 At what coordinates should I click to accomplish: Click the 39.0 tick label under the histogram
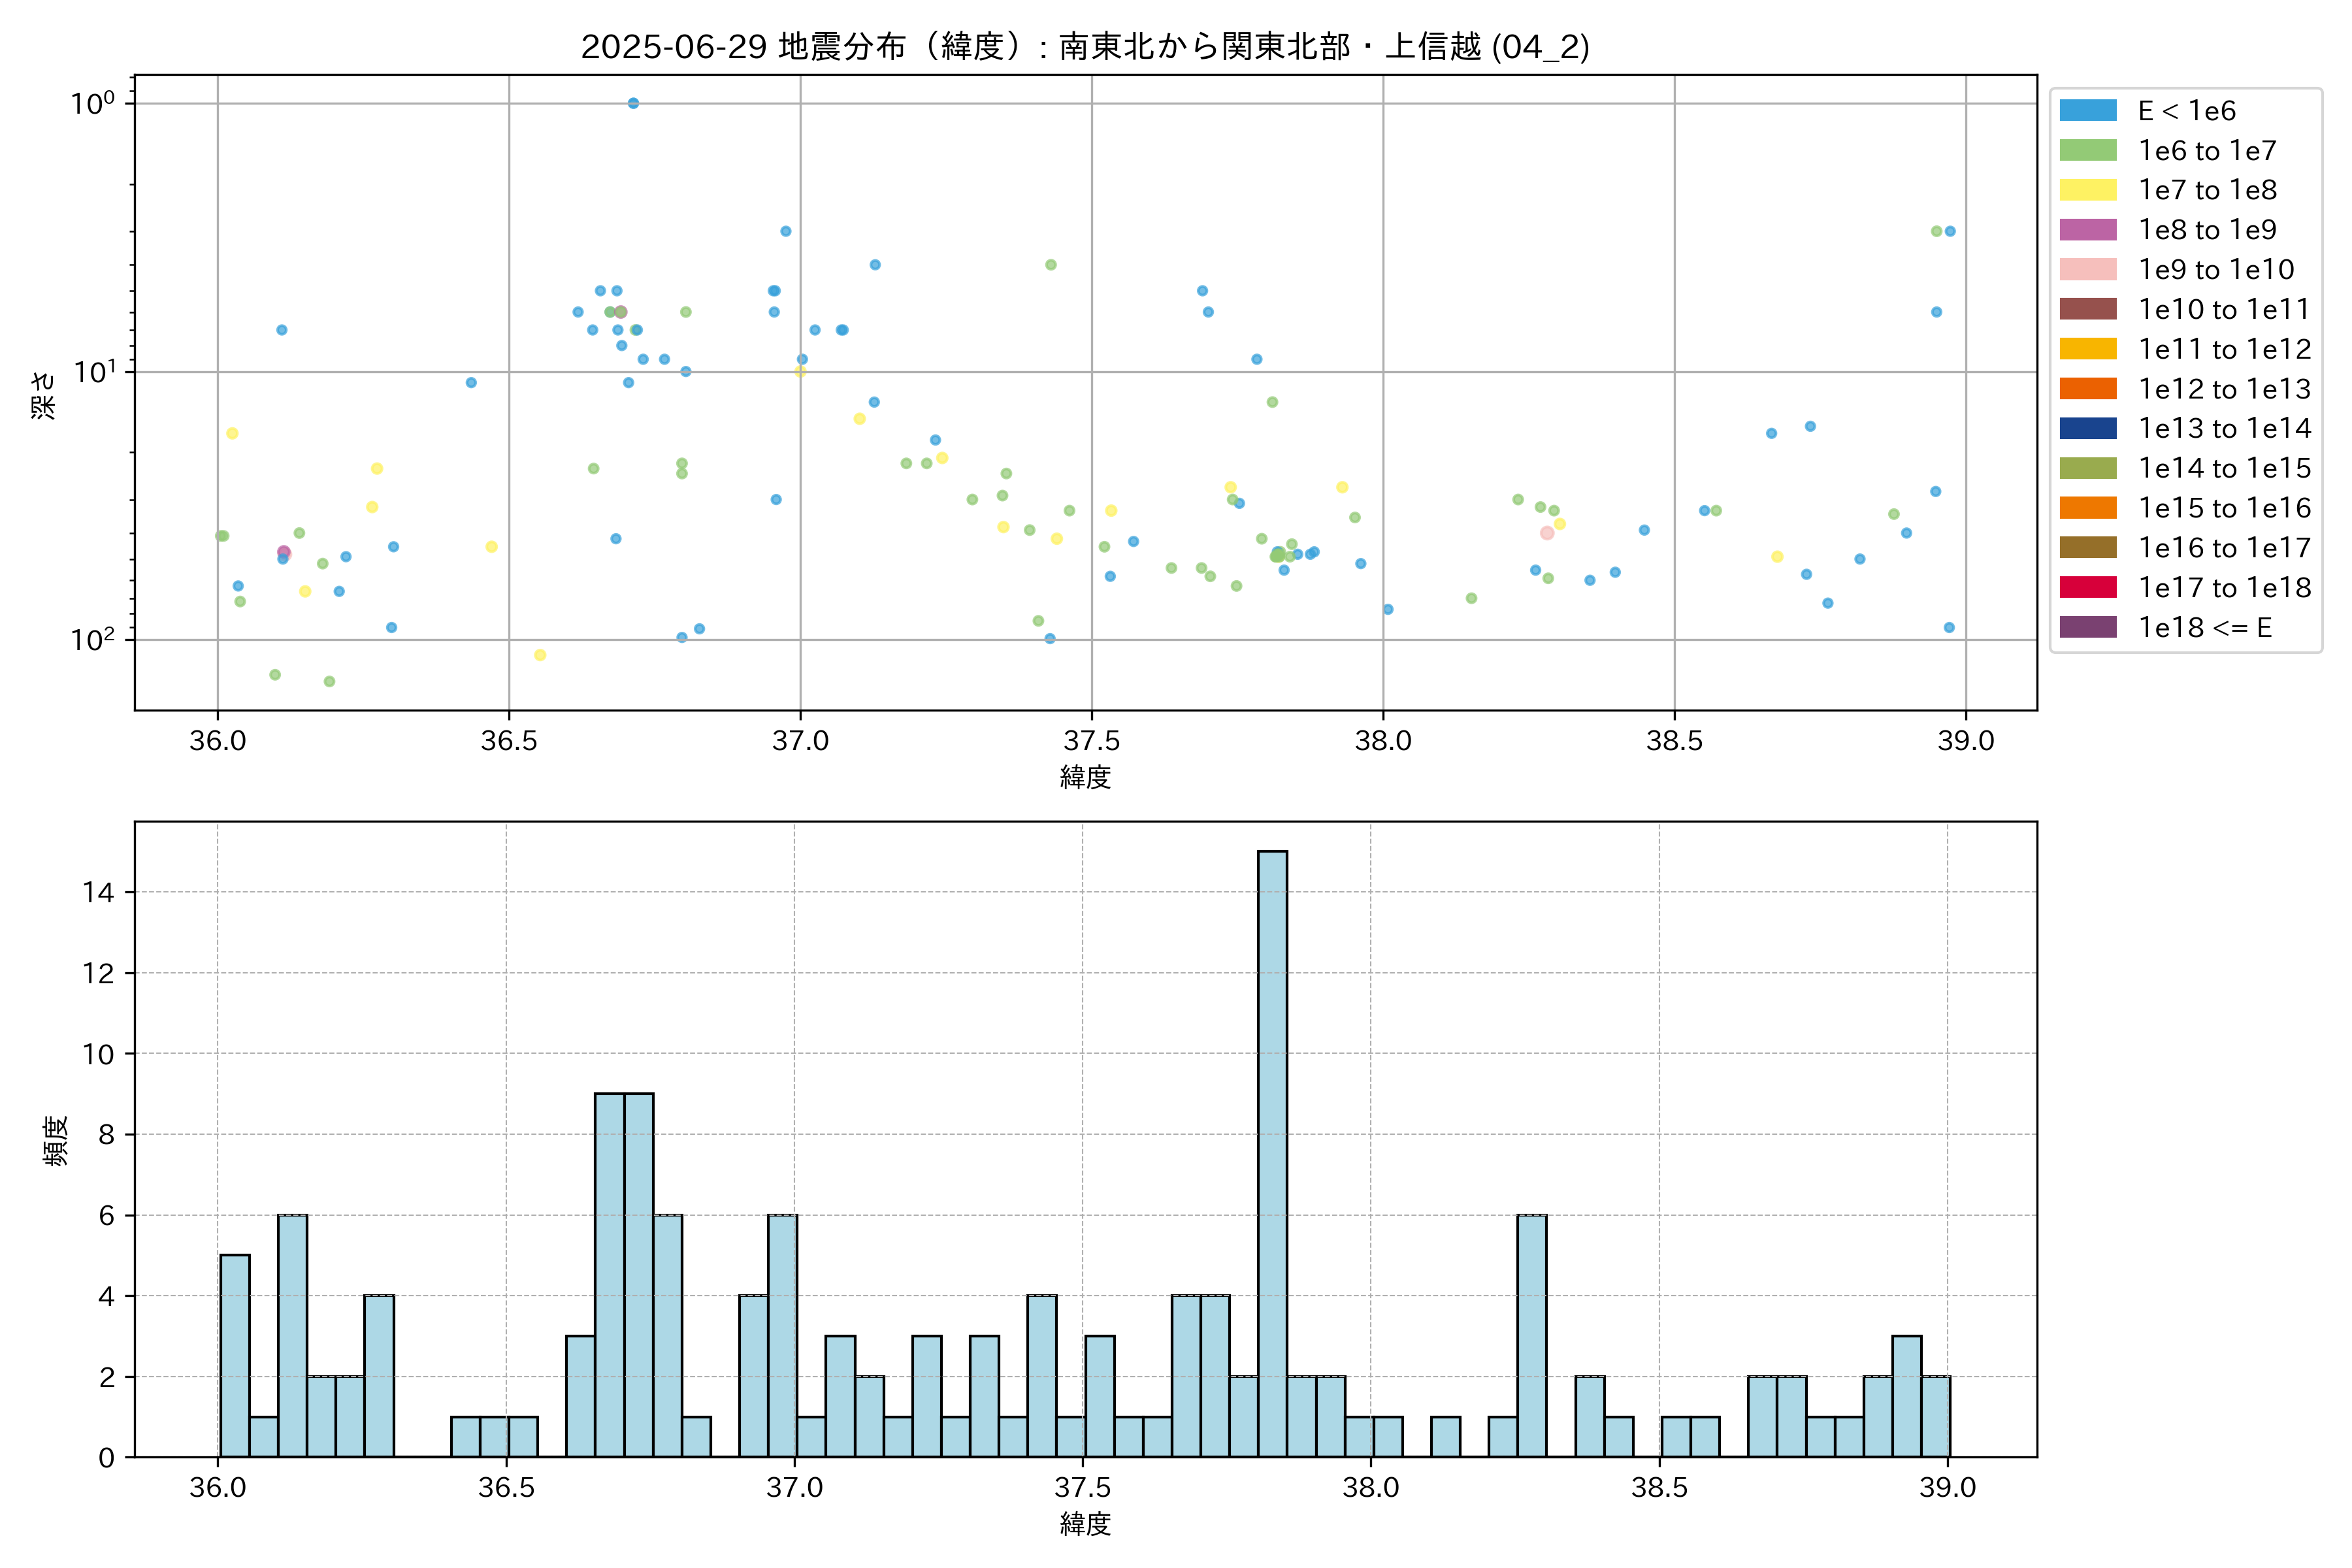point(1947,1487)
